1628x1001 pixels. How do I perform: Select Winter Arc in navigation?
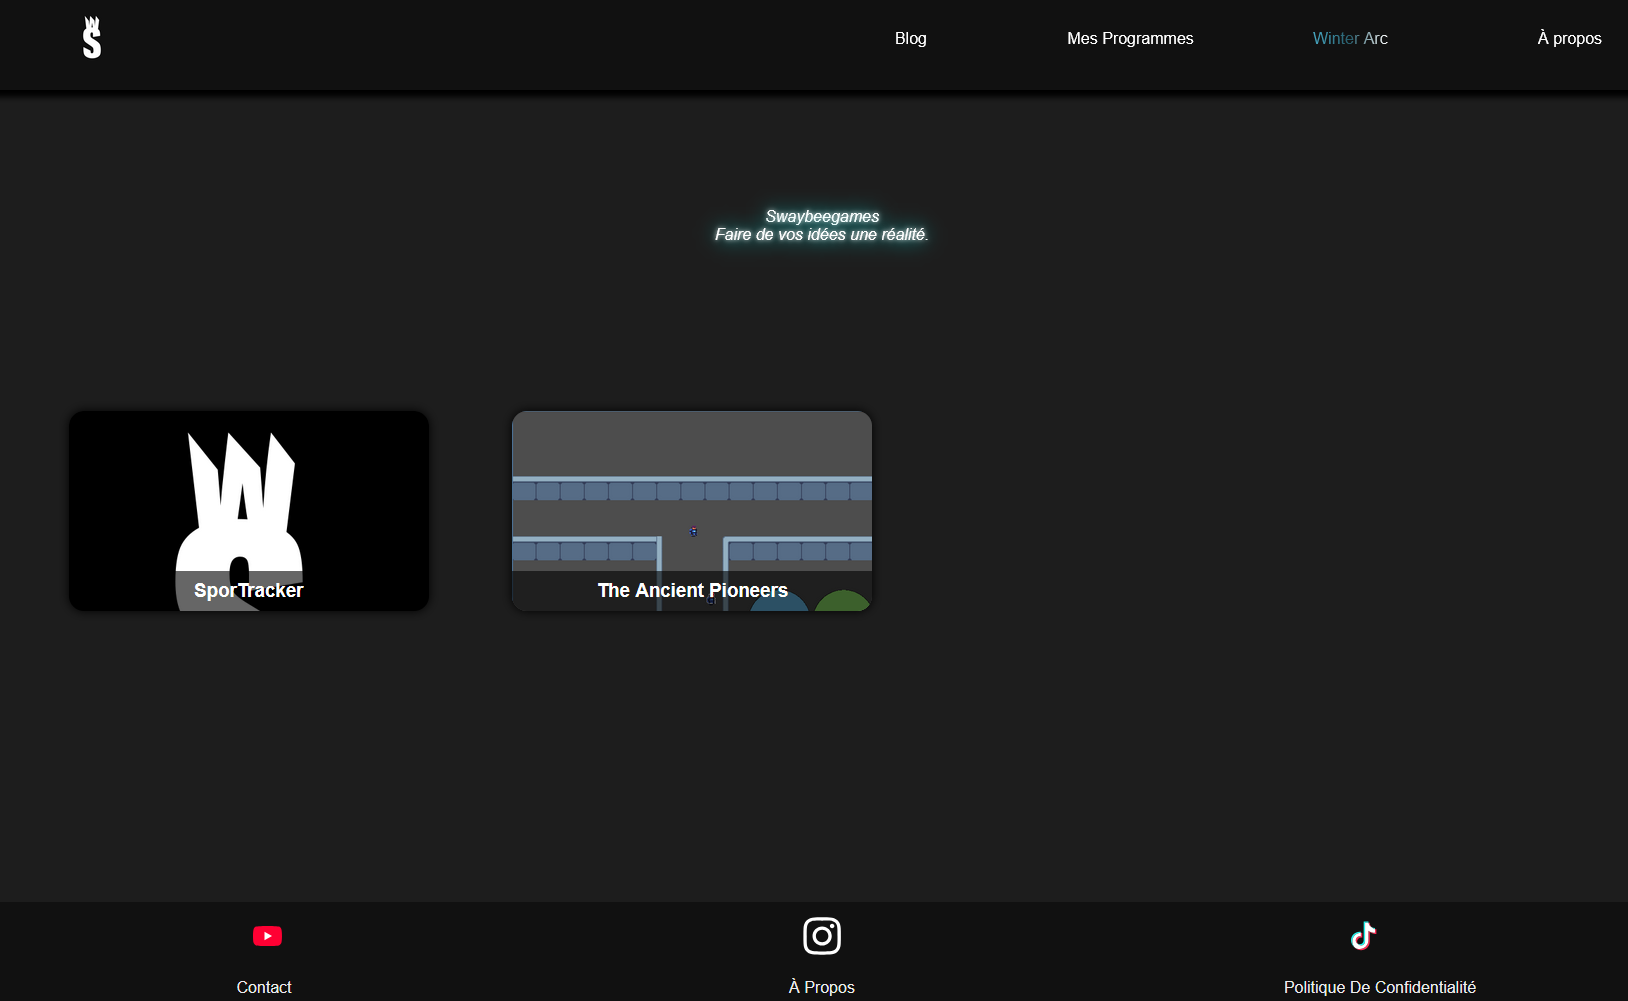point(1349,38)
